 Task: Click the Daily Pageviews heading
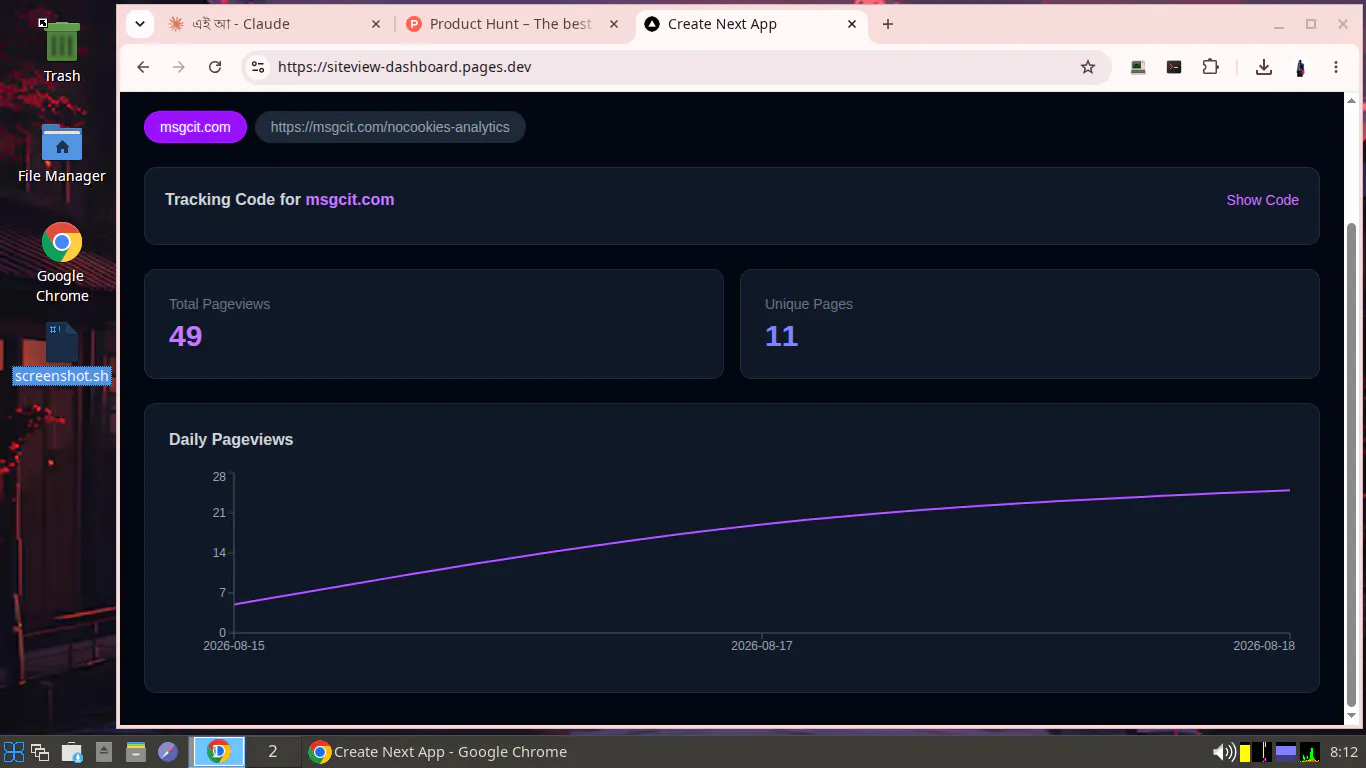(231, 439)
